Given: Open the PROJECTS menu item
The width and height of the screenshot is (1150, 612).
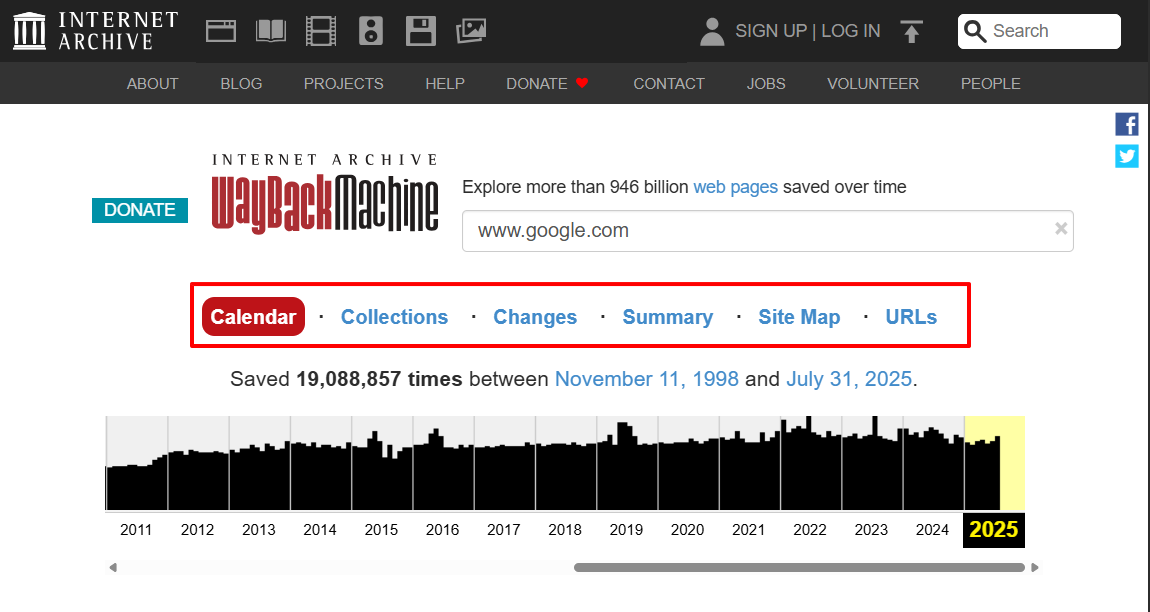Looking at the screenshot, I should pos(344,84).
